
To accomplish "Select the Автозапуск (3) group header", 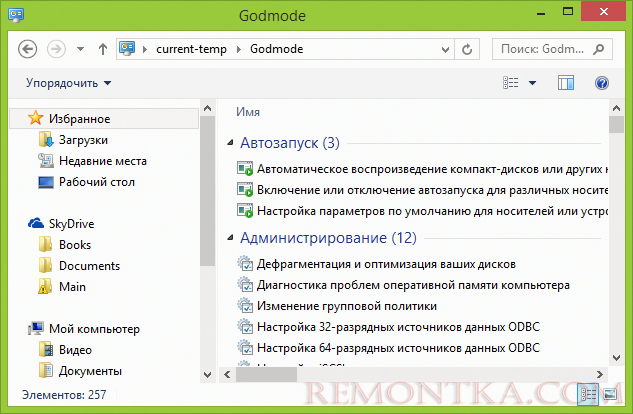I will click(289, 143).
